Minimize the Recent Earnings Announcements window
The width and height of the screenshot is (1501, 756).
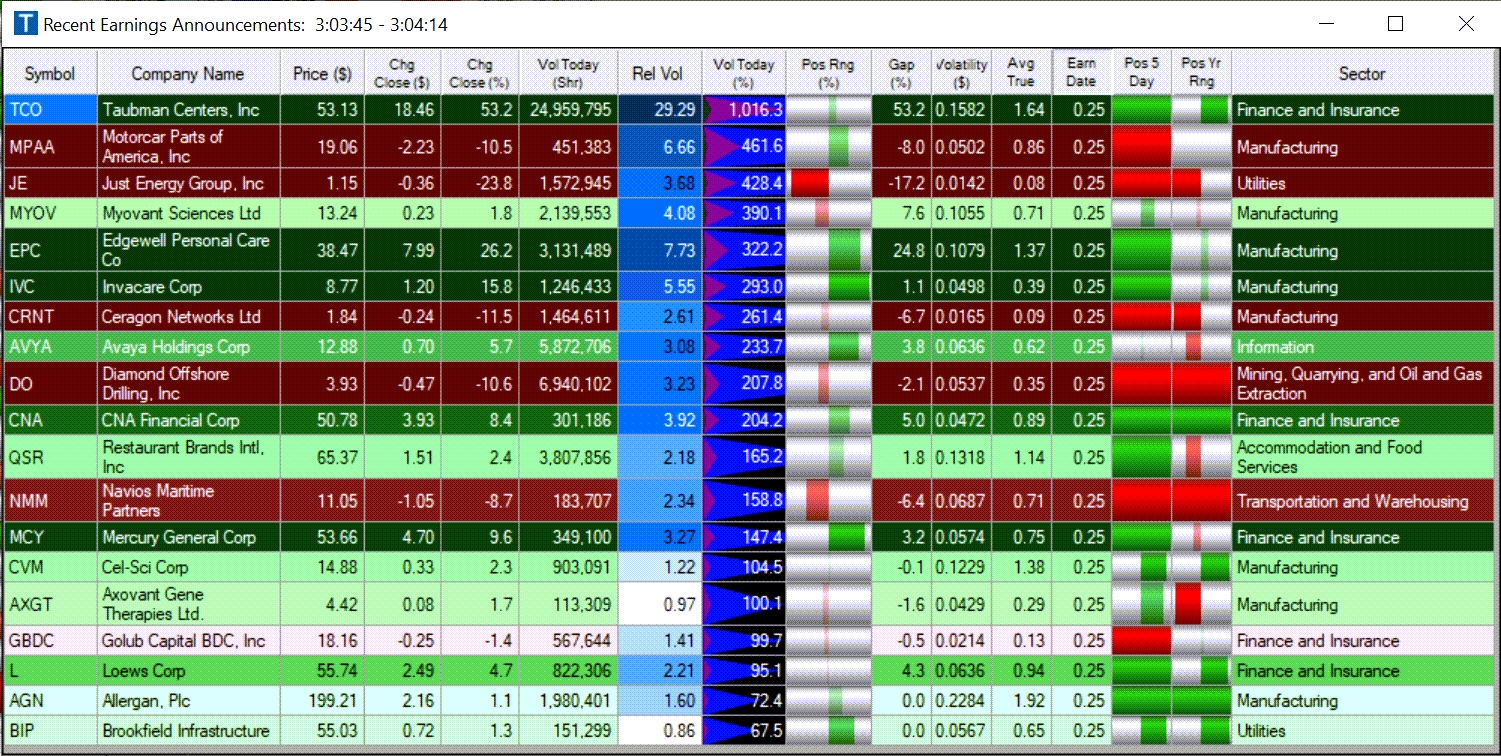point(1327,24)
